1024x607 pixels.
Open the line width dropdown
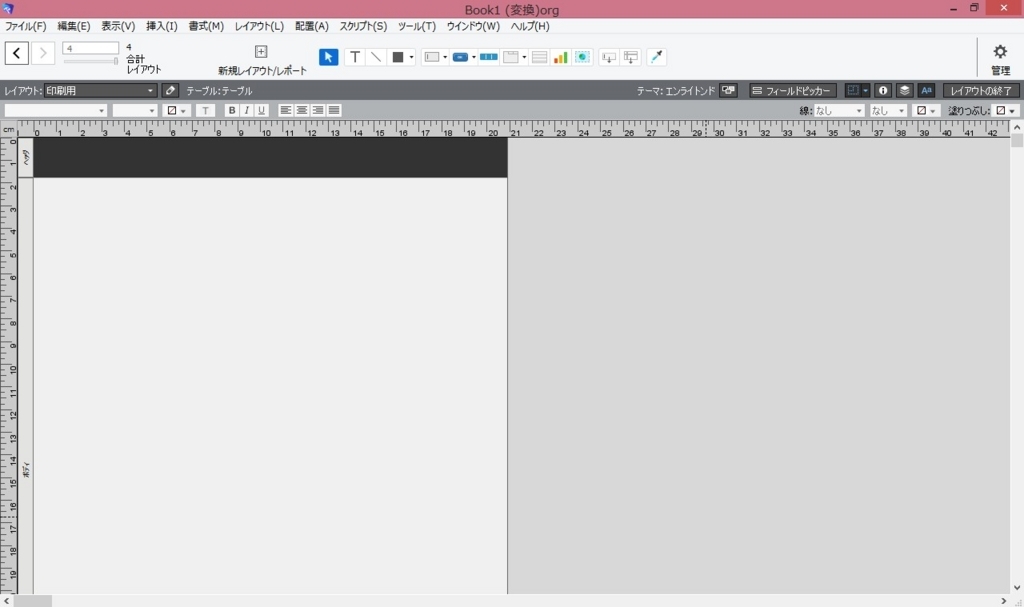pyautogui.click(x=888, y=110)
